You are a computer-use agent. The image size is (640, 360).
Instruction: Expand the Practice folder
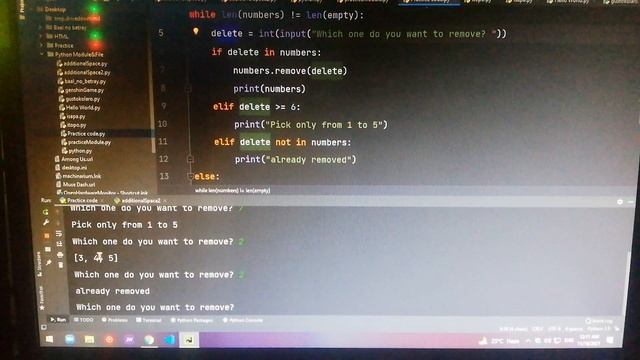pyautogui.click(x=41, y=45)
